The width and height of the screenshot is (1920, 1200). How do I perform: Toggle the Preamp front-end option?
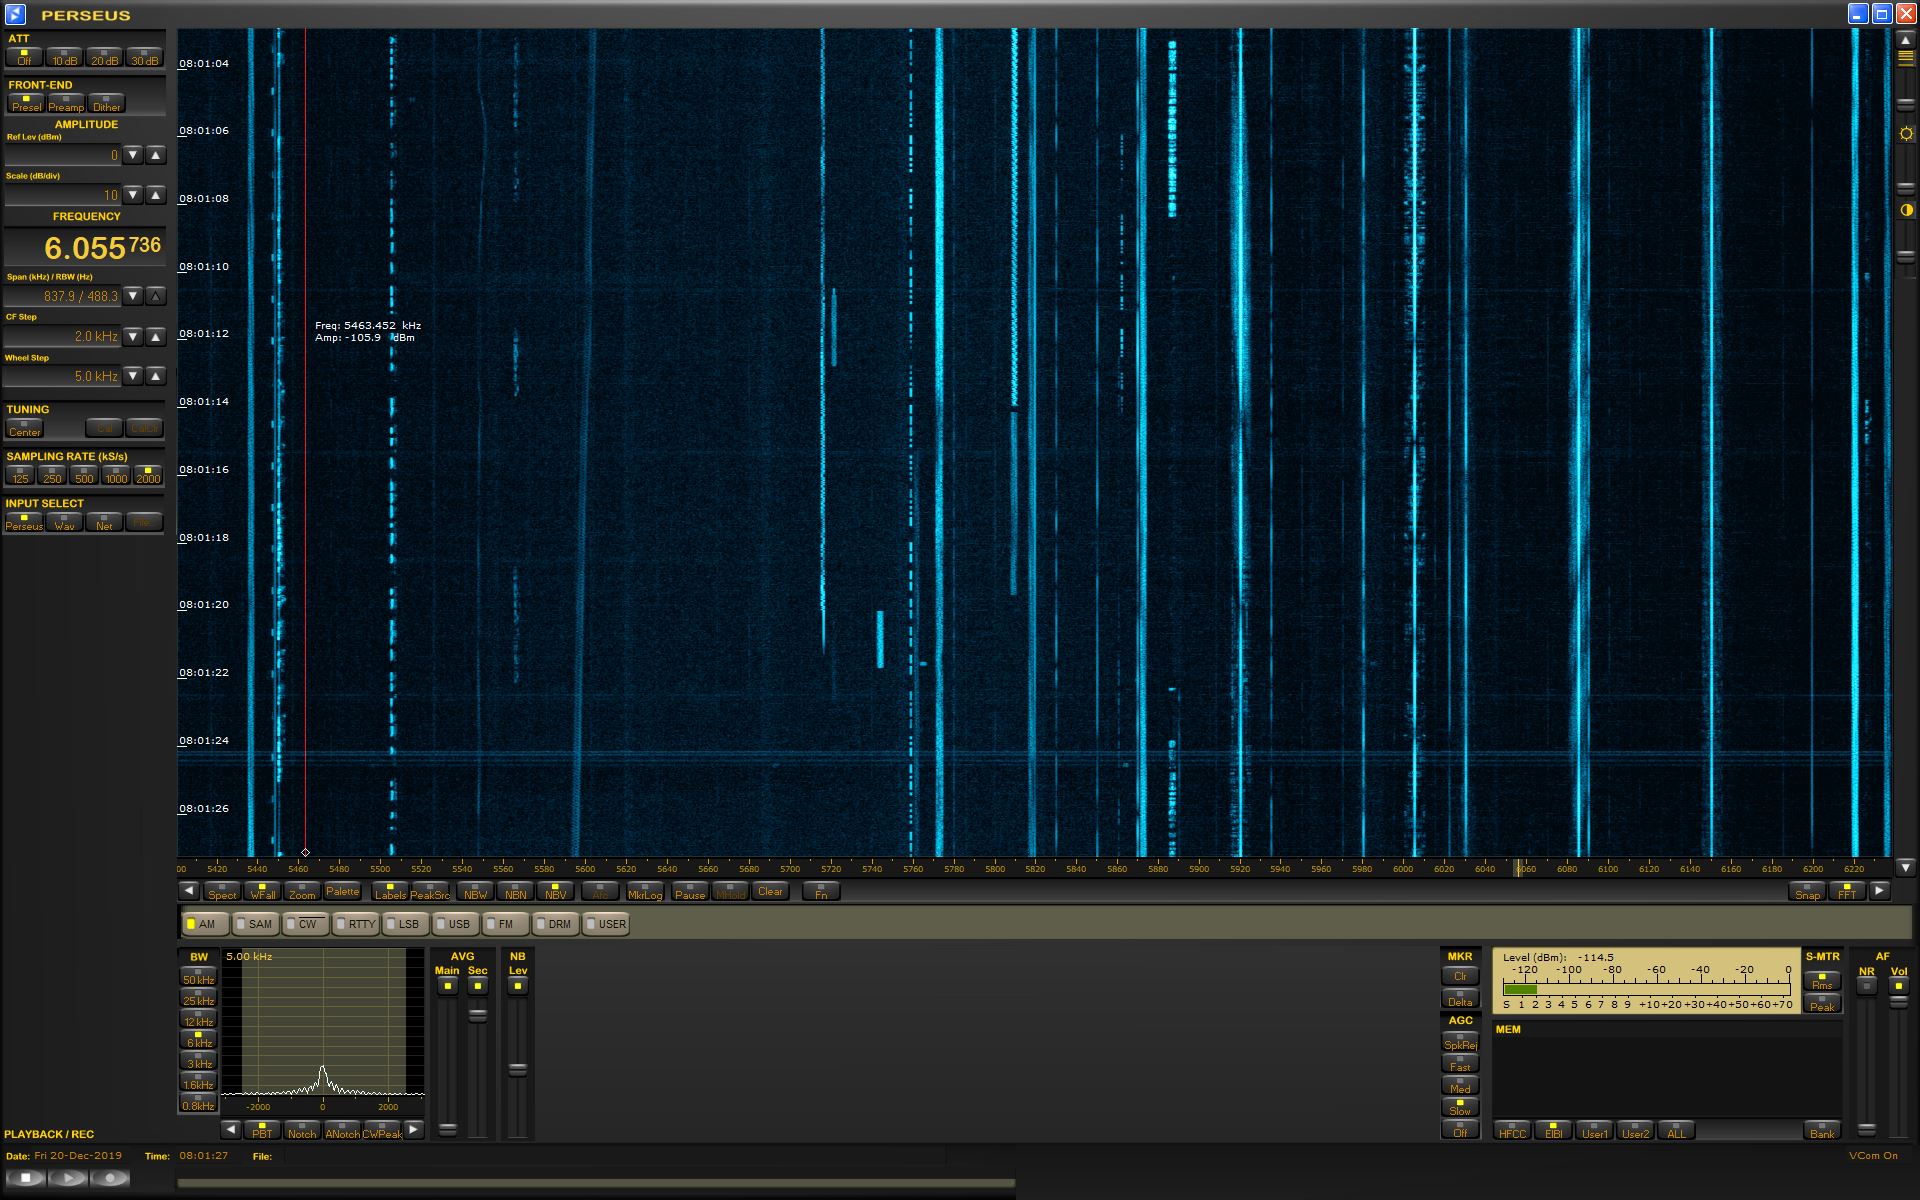pyautogui.click(x=66, y=104)
